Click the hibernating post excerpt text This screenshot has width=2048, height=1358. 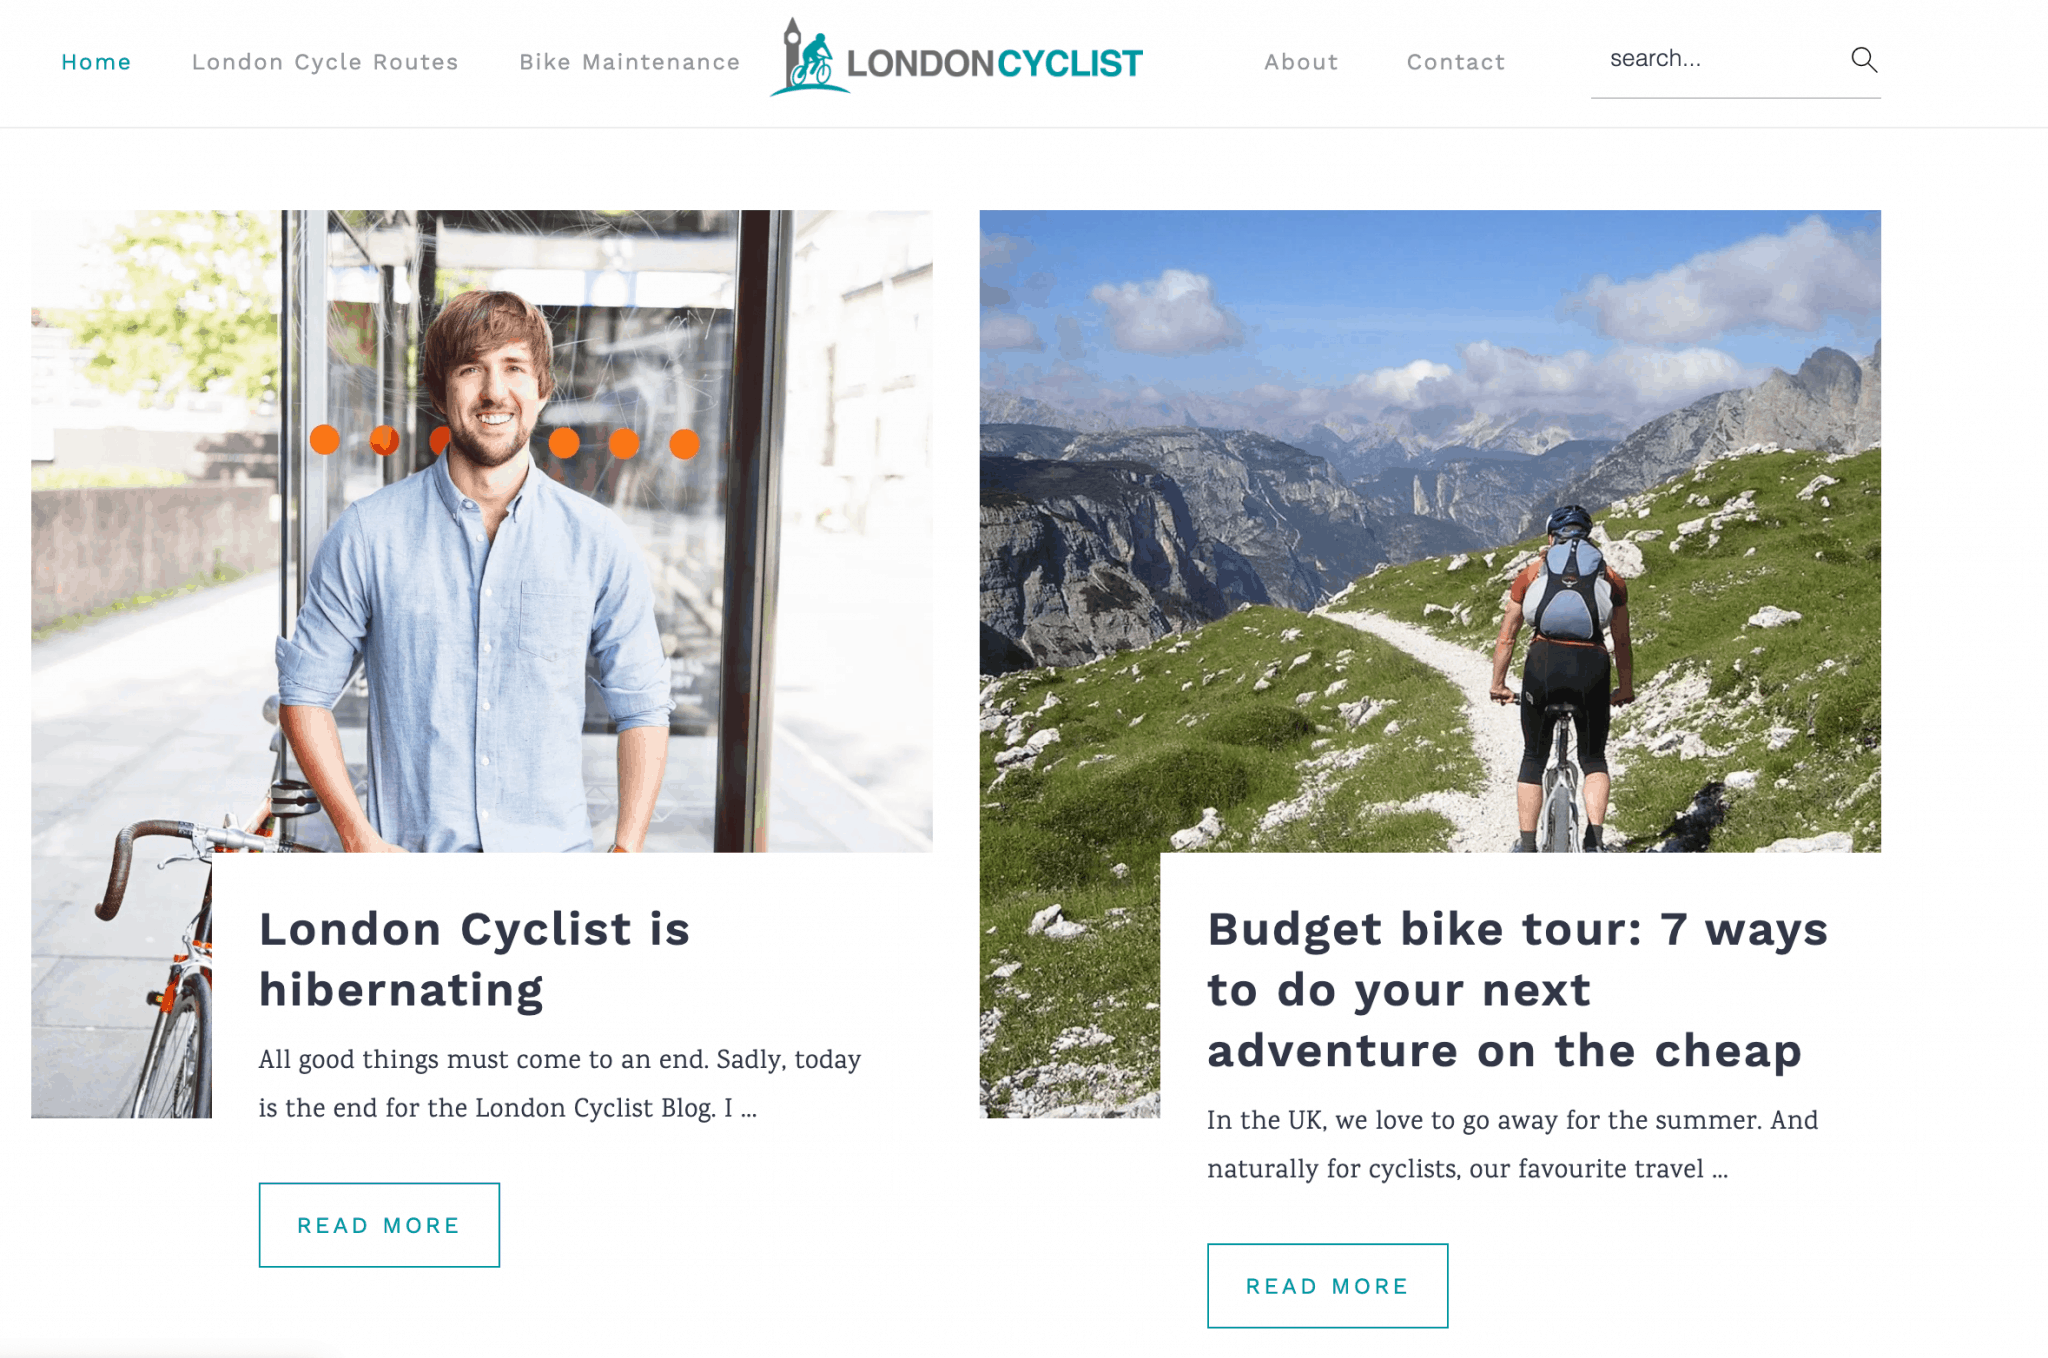(560, 1084)
